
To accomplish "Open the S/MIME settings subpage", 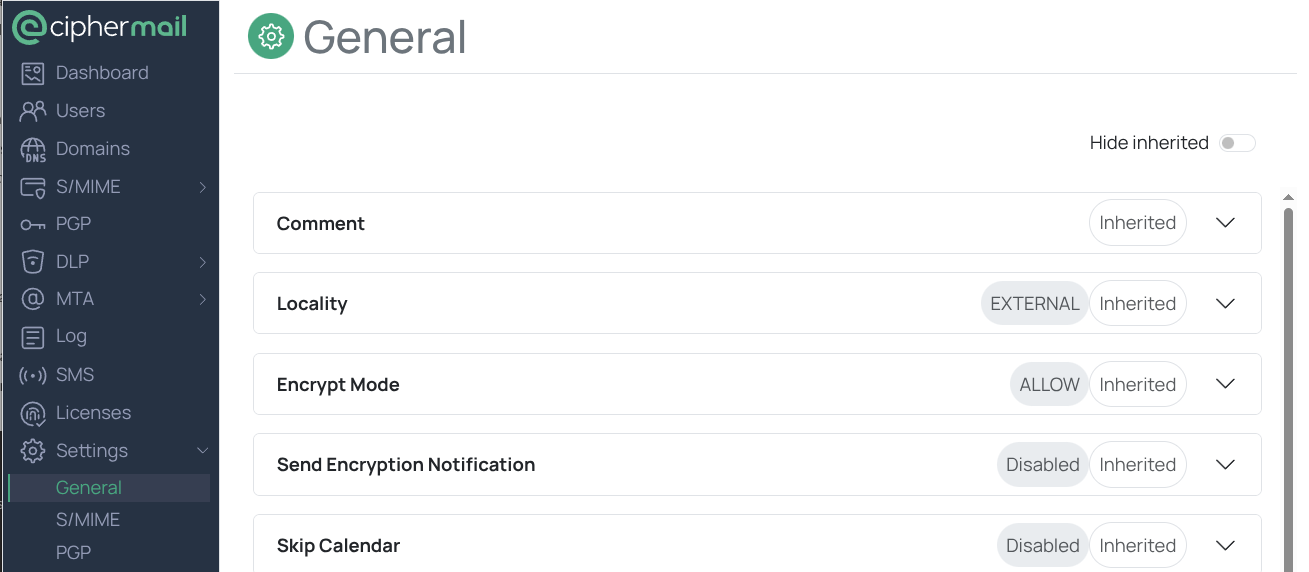I will point(88,520).
